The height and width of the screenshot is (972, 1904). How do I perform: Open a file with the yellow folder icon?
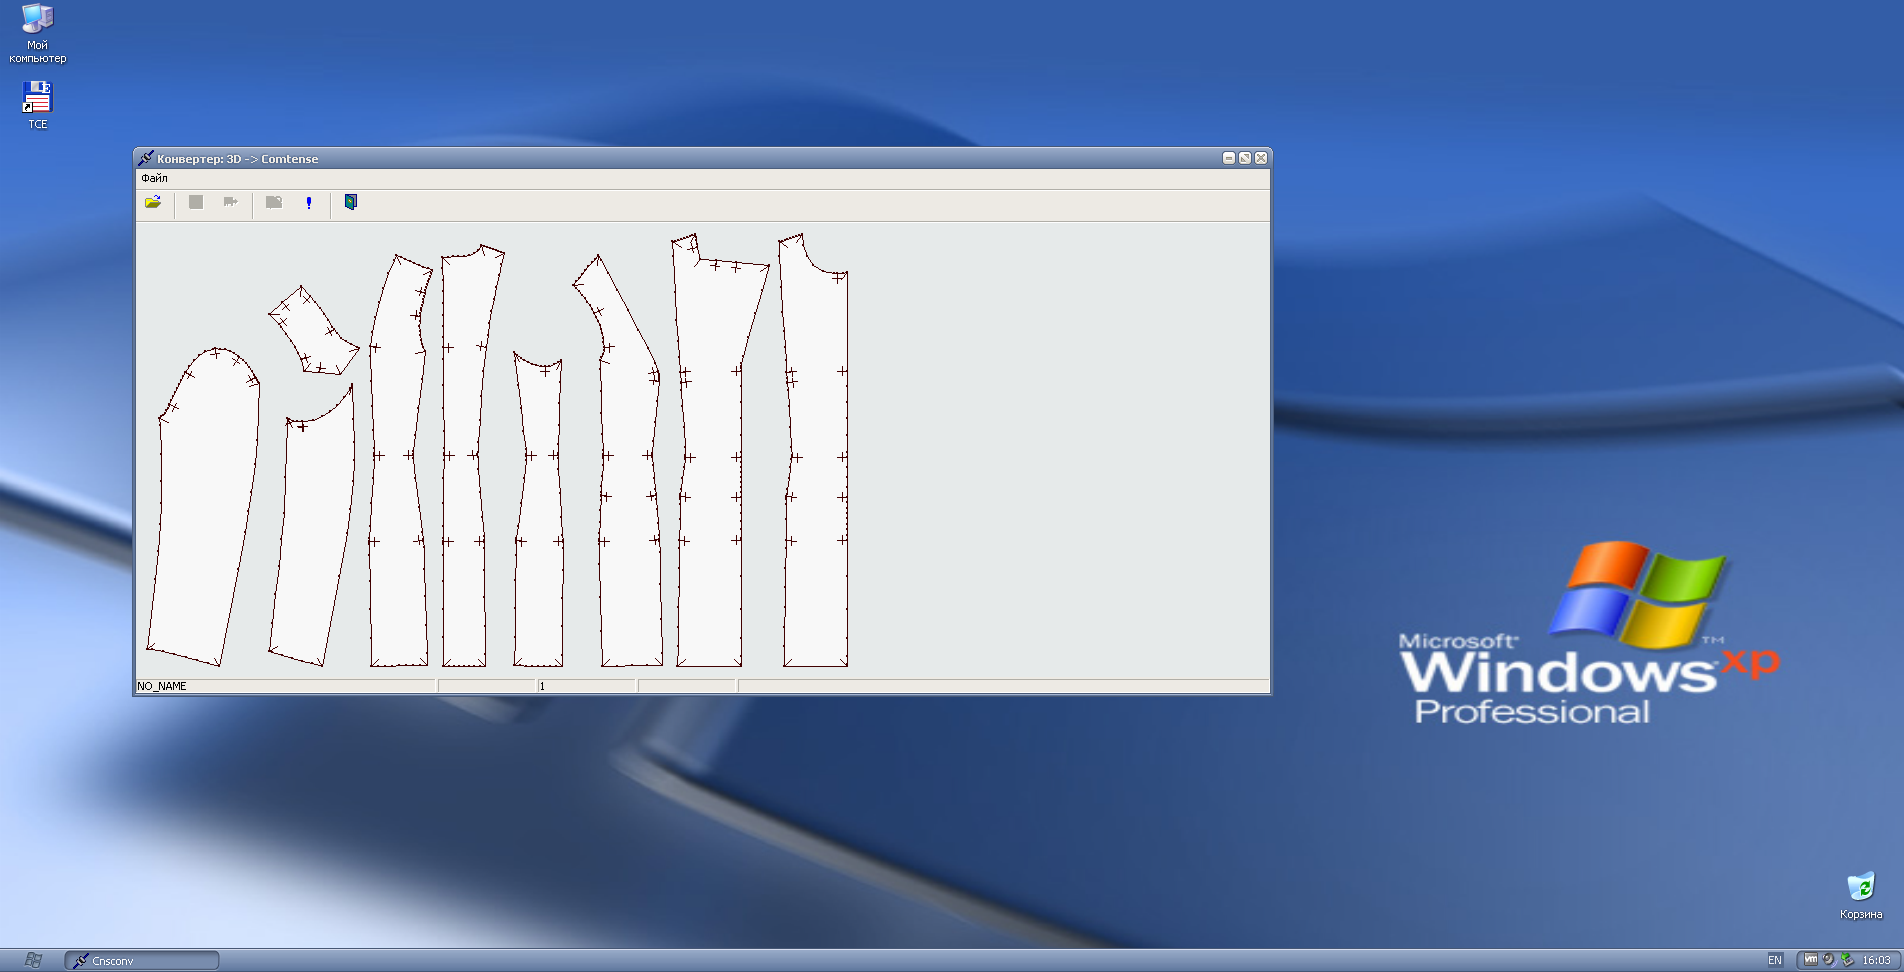153,203
